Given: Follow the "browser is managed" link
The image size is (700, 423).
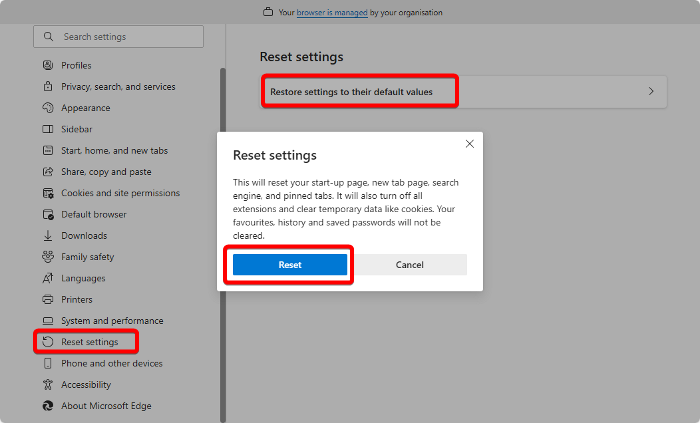Looking at the screenshot, I should click(x=332, y=12).
